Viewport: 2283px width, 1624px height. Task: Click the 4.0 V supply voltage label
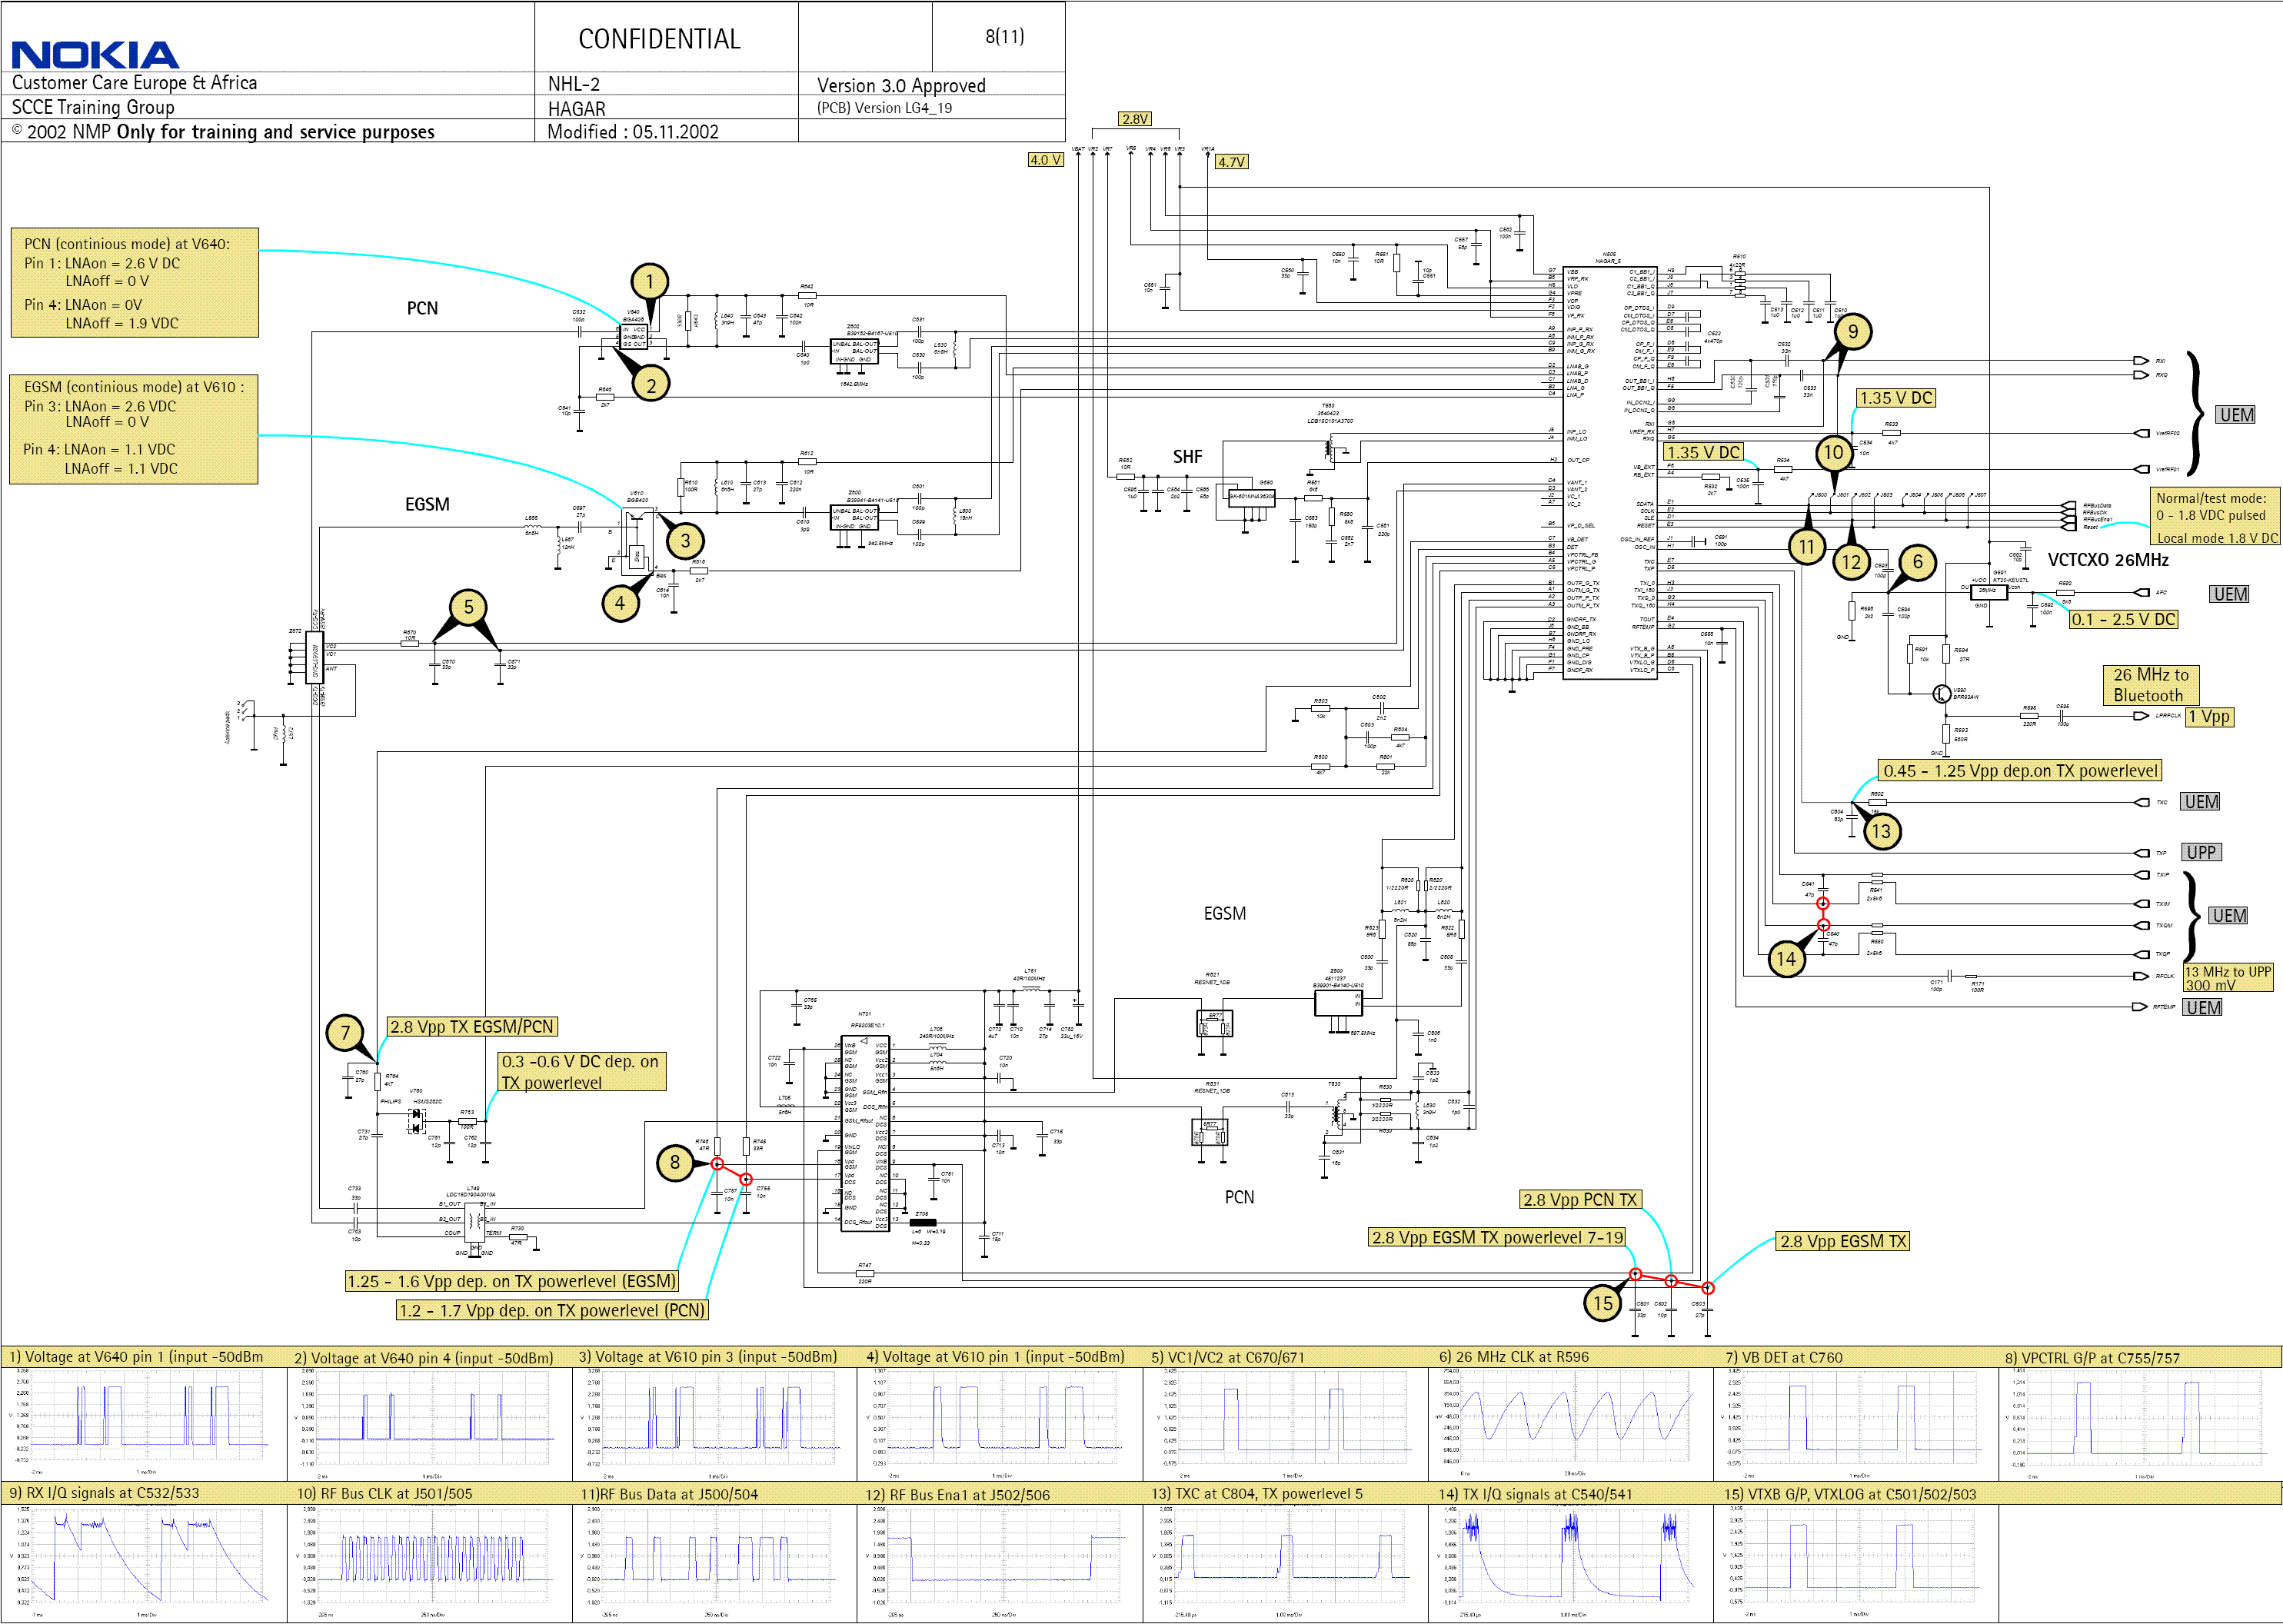pyautogui.click(x=1045, y=160)
